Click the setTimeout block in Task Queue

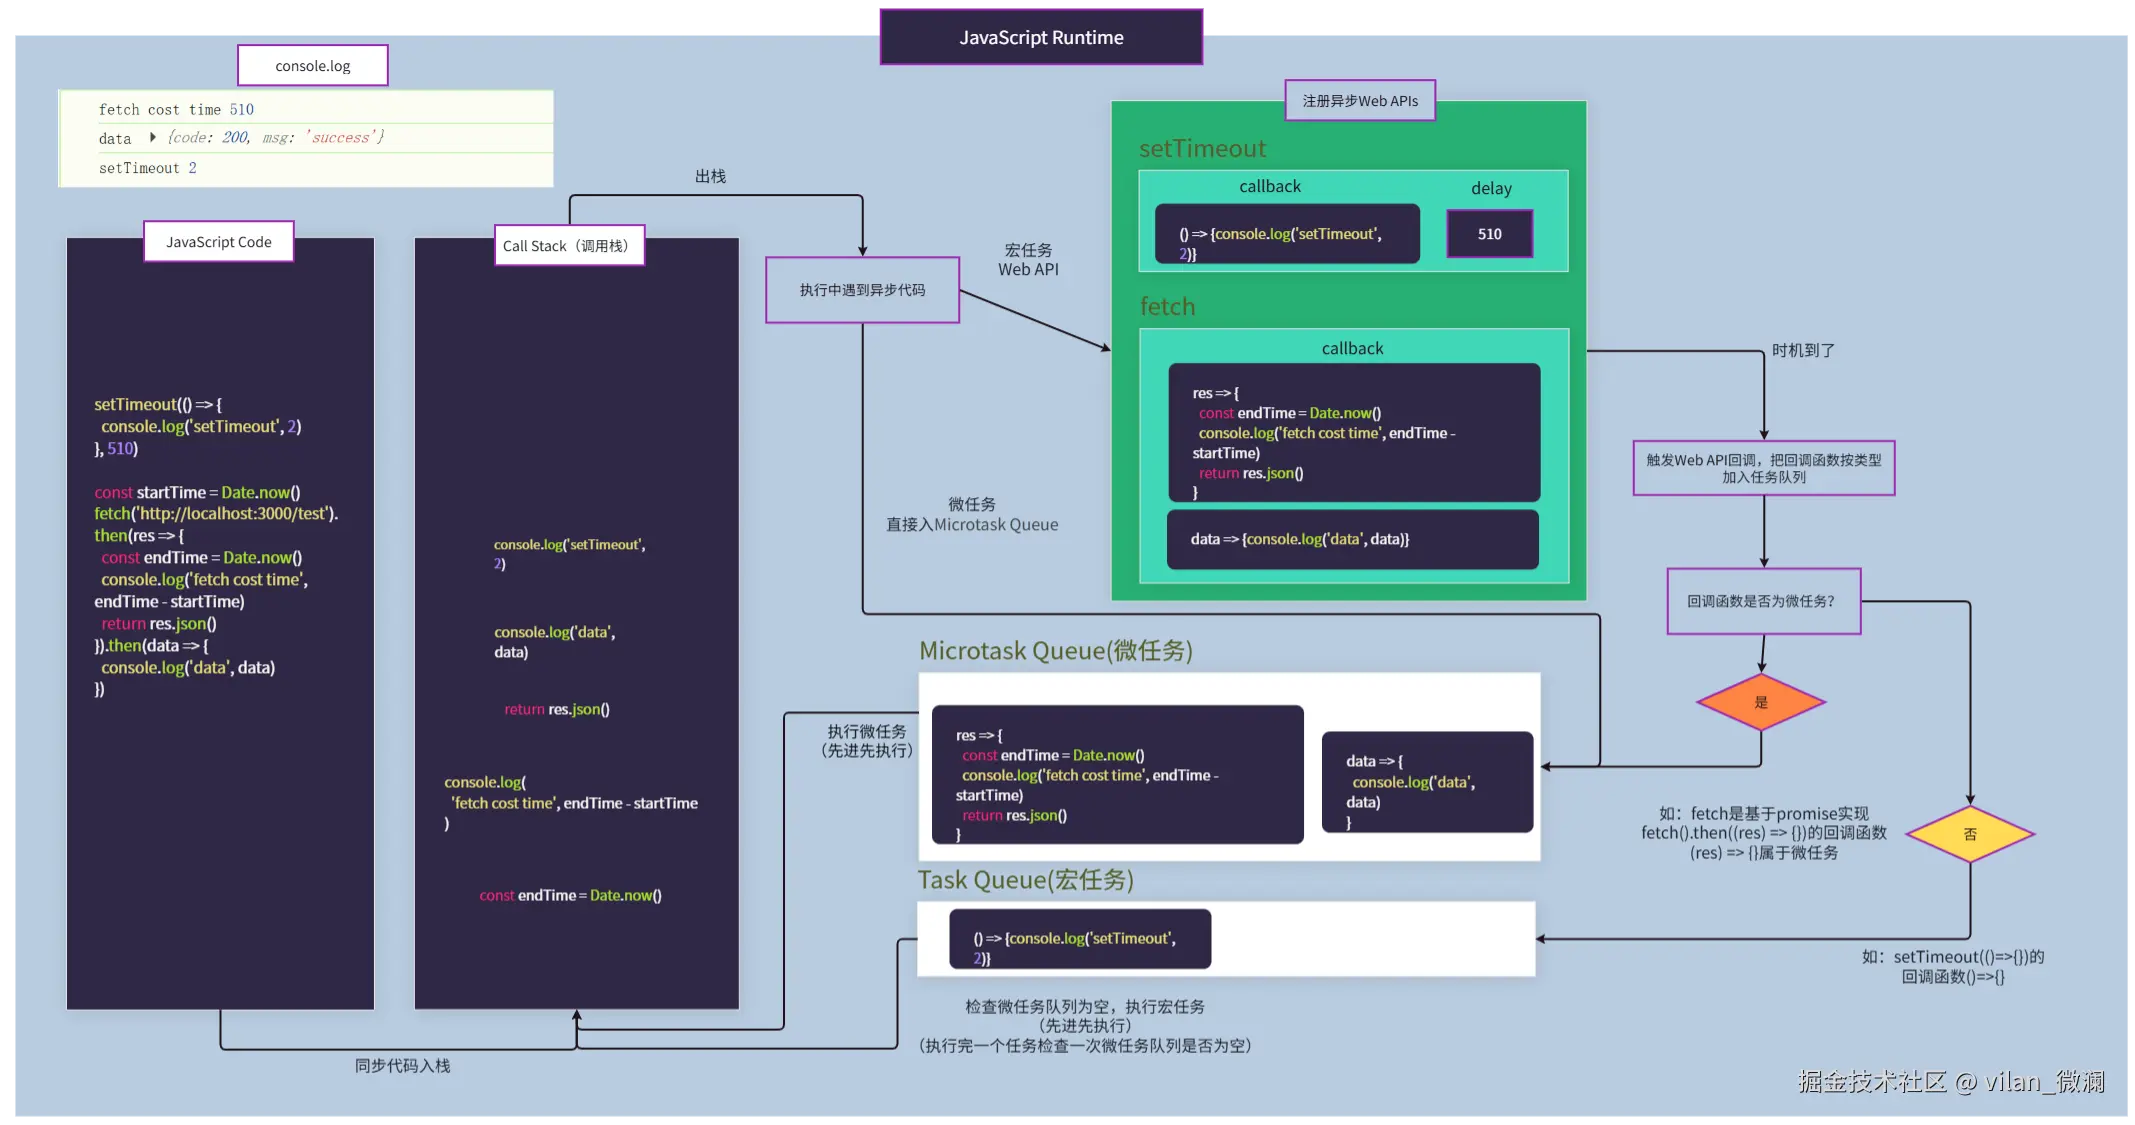1079,939
